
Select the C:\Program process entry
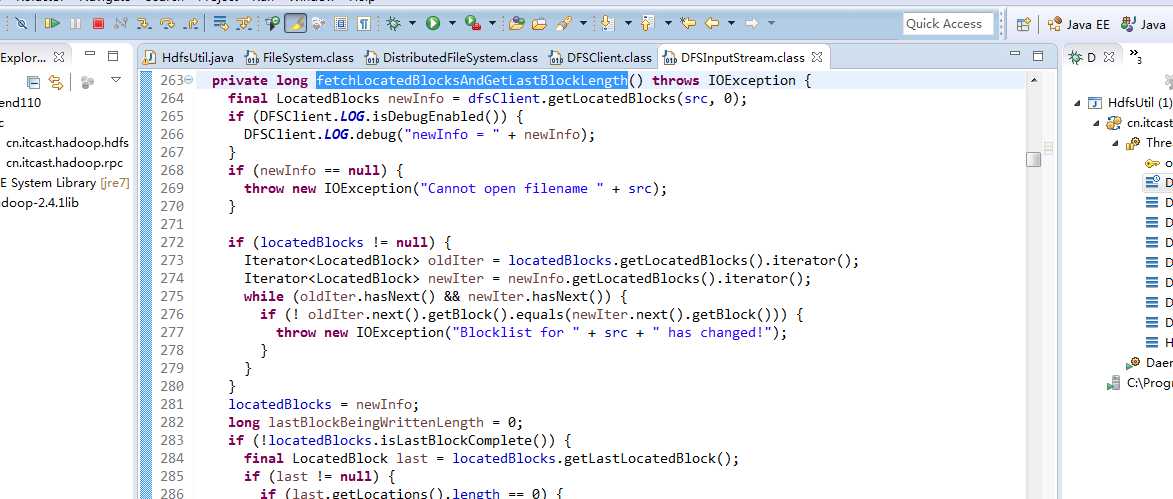[1141, 383]
